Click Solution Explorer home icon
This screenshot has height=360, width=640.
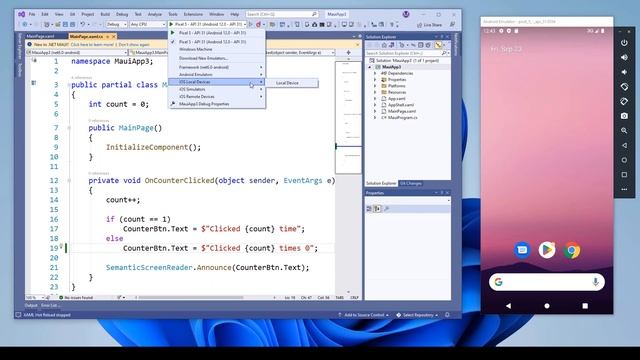point(384,45)
